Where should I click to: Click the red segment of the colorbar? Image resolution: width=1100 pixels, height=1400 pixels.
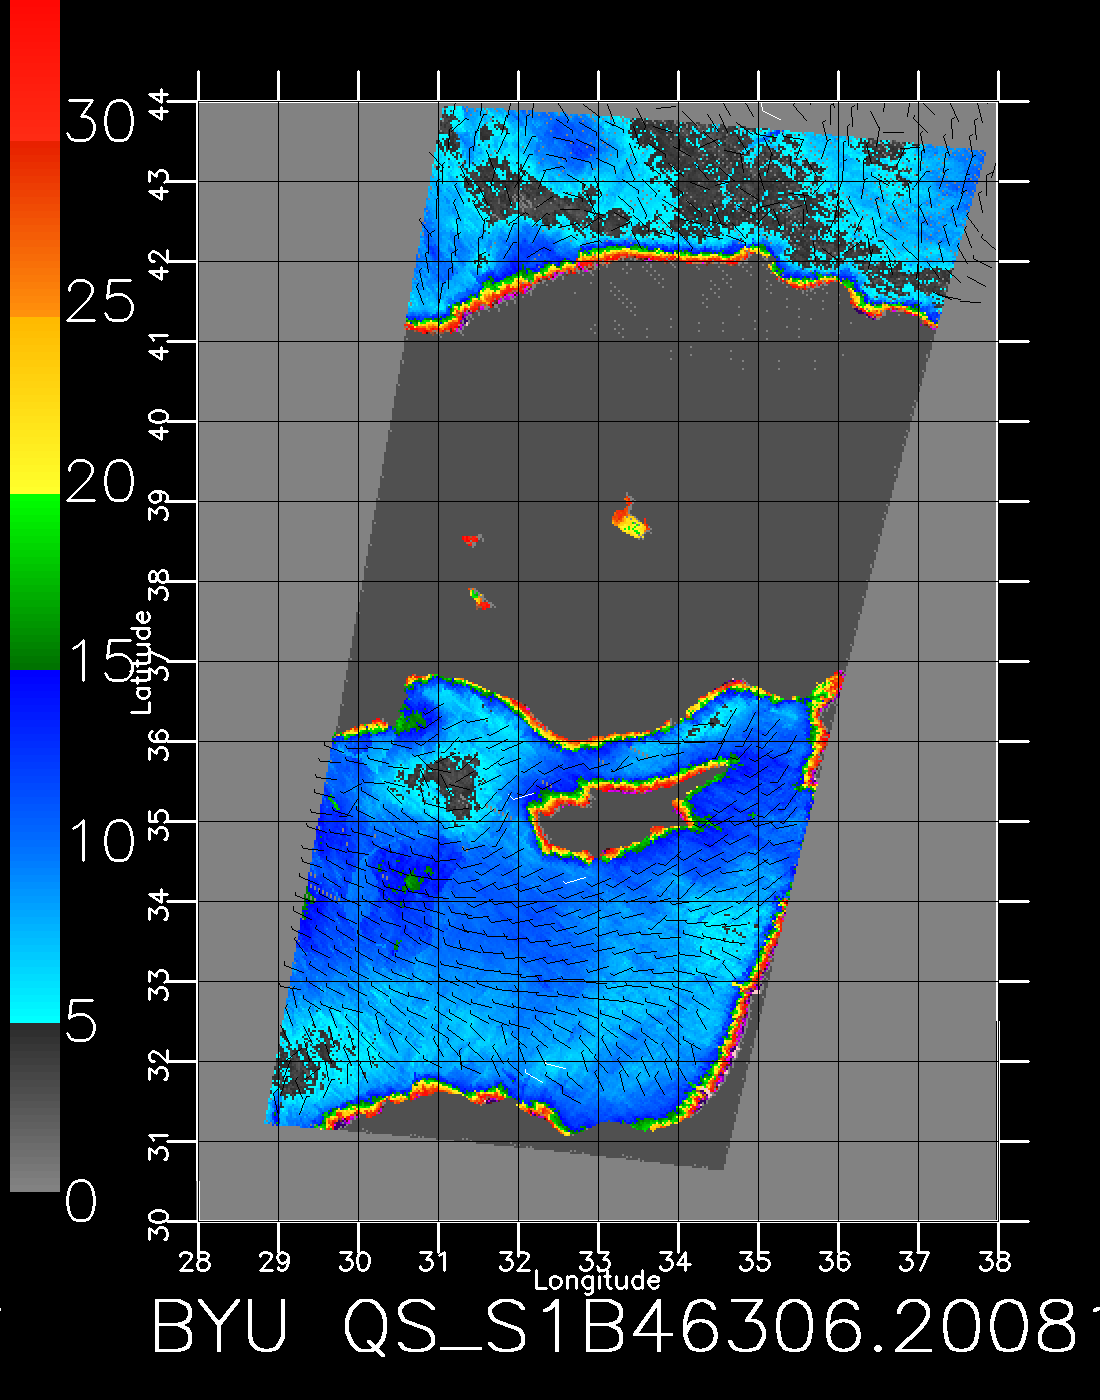[x=35, y=70]
